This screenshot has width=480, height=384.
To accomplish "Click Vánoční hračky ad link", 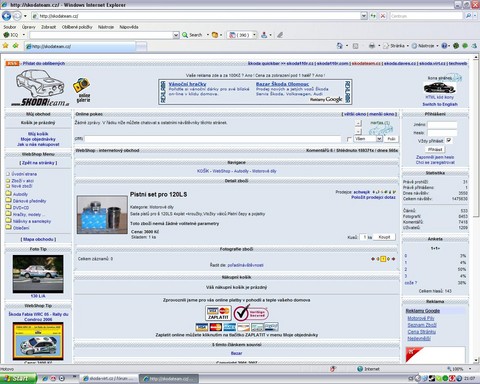I will point(187,84).
